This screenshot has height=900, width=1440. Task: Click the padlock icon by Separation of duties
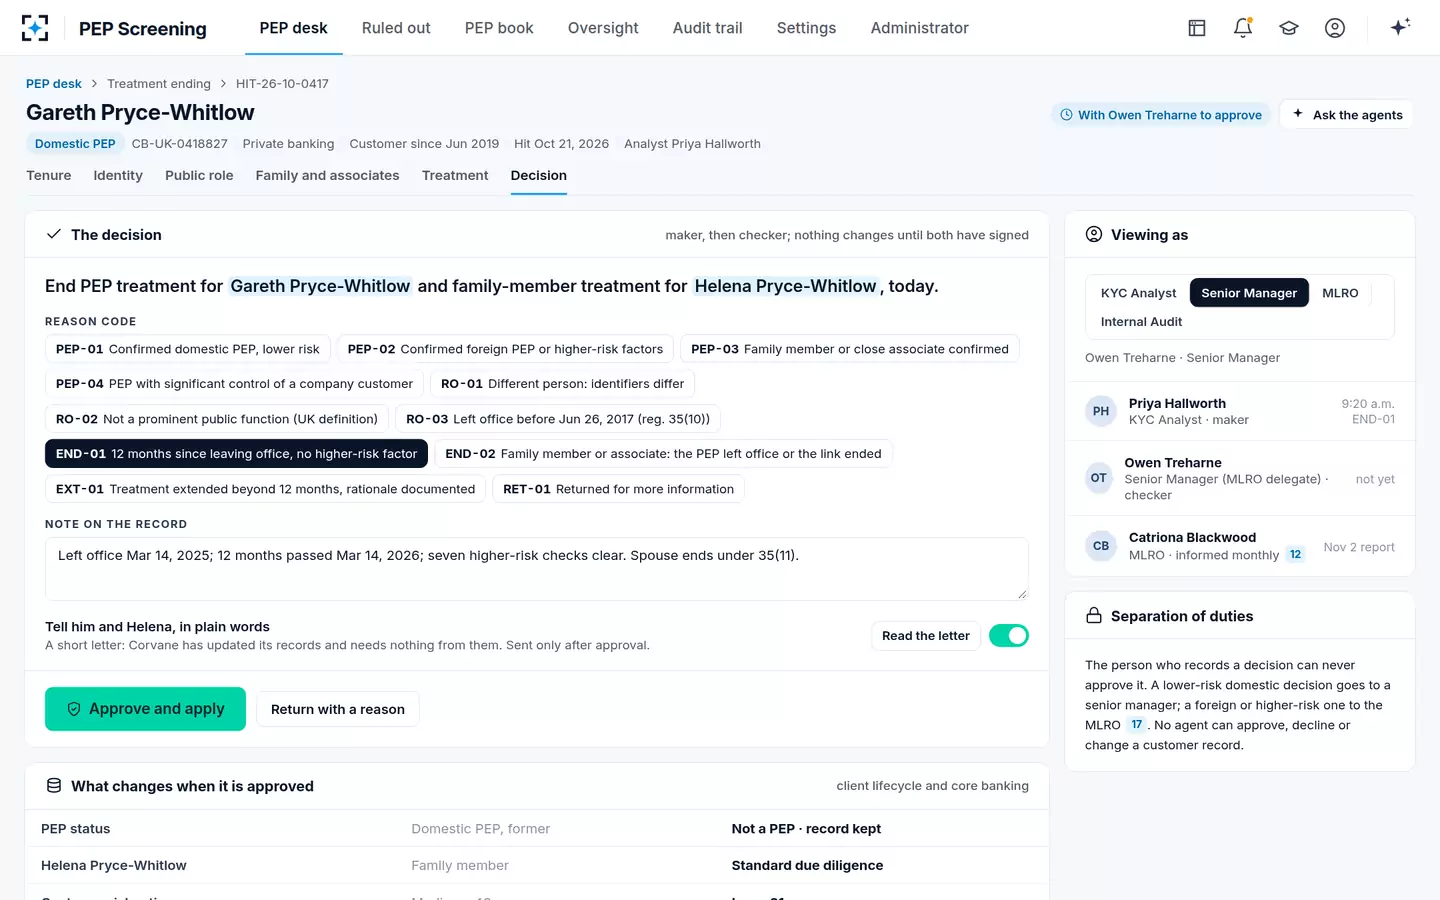pyautogui.click(x=1094, y=616)
